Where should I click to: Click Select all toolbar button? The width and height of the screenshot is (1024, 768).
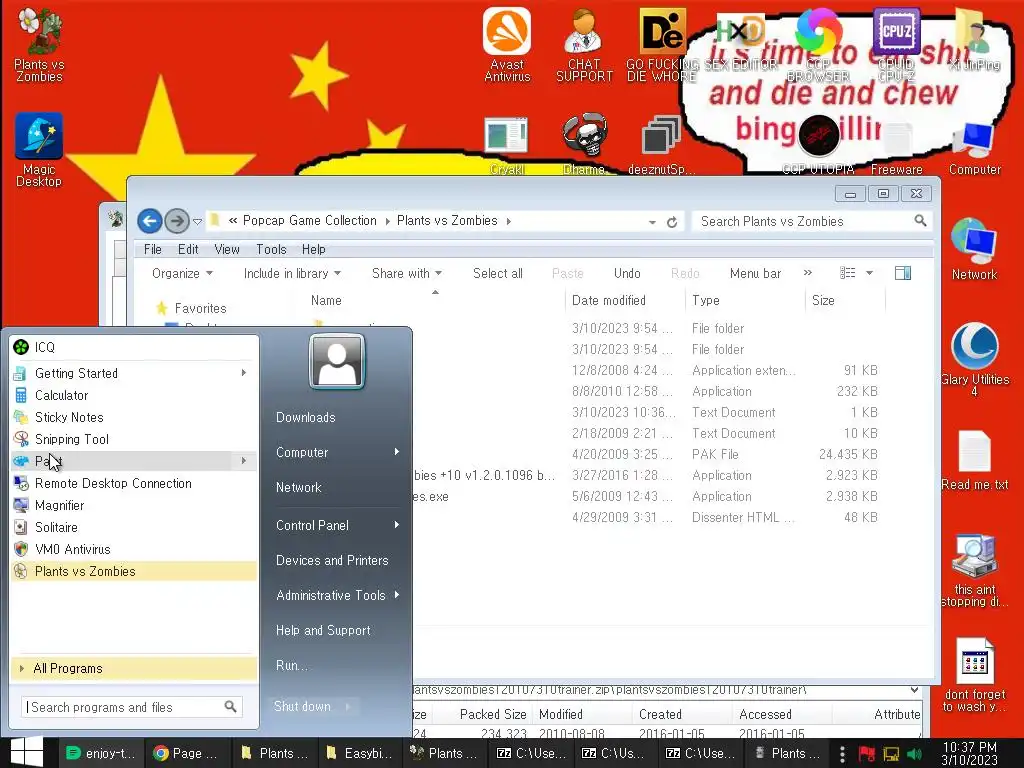click(498, 274)
